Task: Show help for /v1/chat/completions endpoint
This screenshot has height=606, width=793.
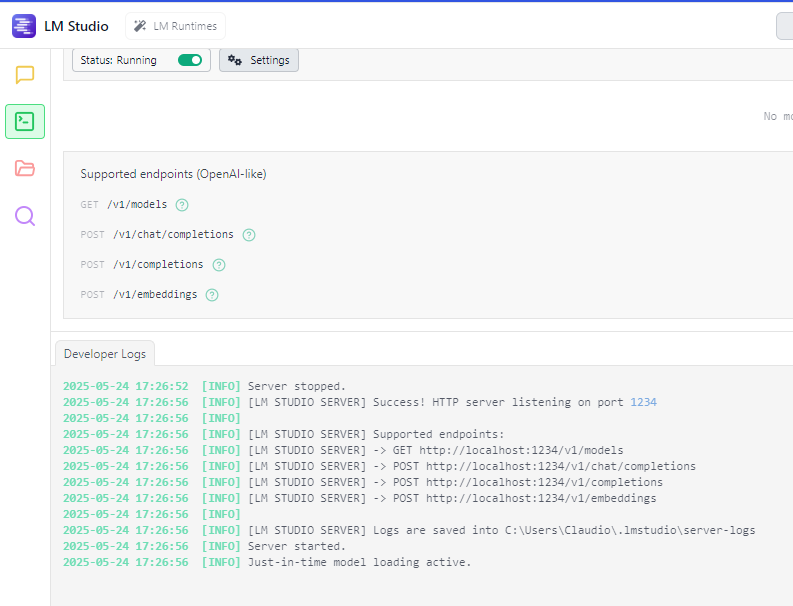Action: tap(249, 235)
